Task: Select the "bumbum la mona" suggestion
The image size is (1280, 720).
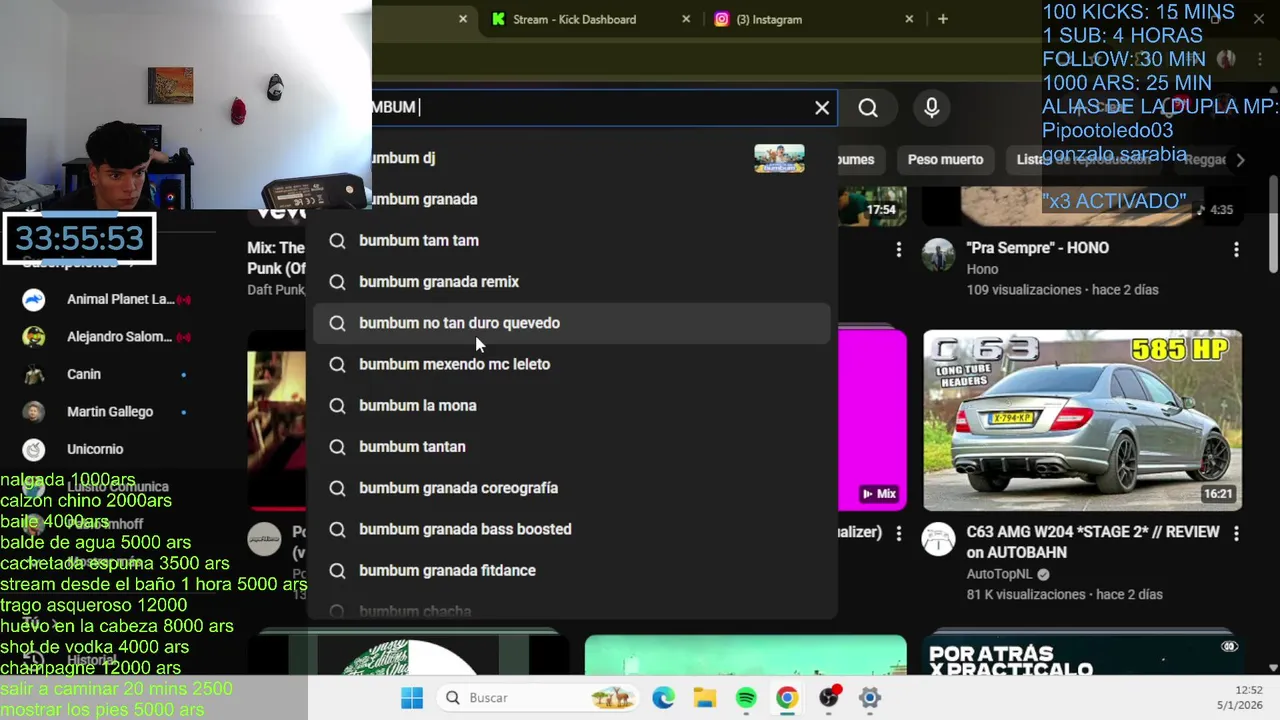Action: click(x=572, y=405)
